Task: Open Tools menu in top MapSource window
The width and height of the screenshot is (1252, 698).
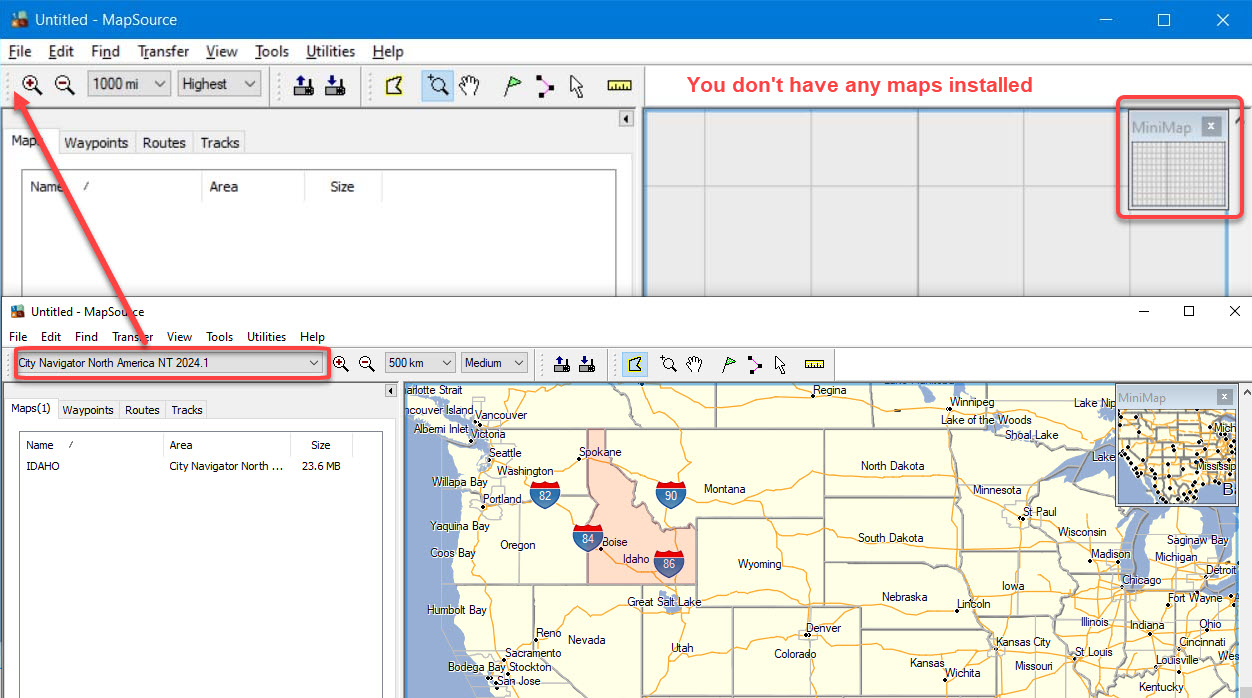Action: coord(271,51)
